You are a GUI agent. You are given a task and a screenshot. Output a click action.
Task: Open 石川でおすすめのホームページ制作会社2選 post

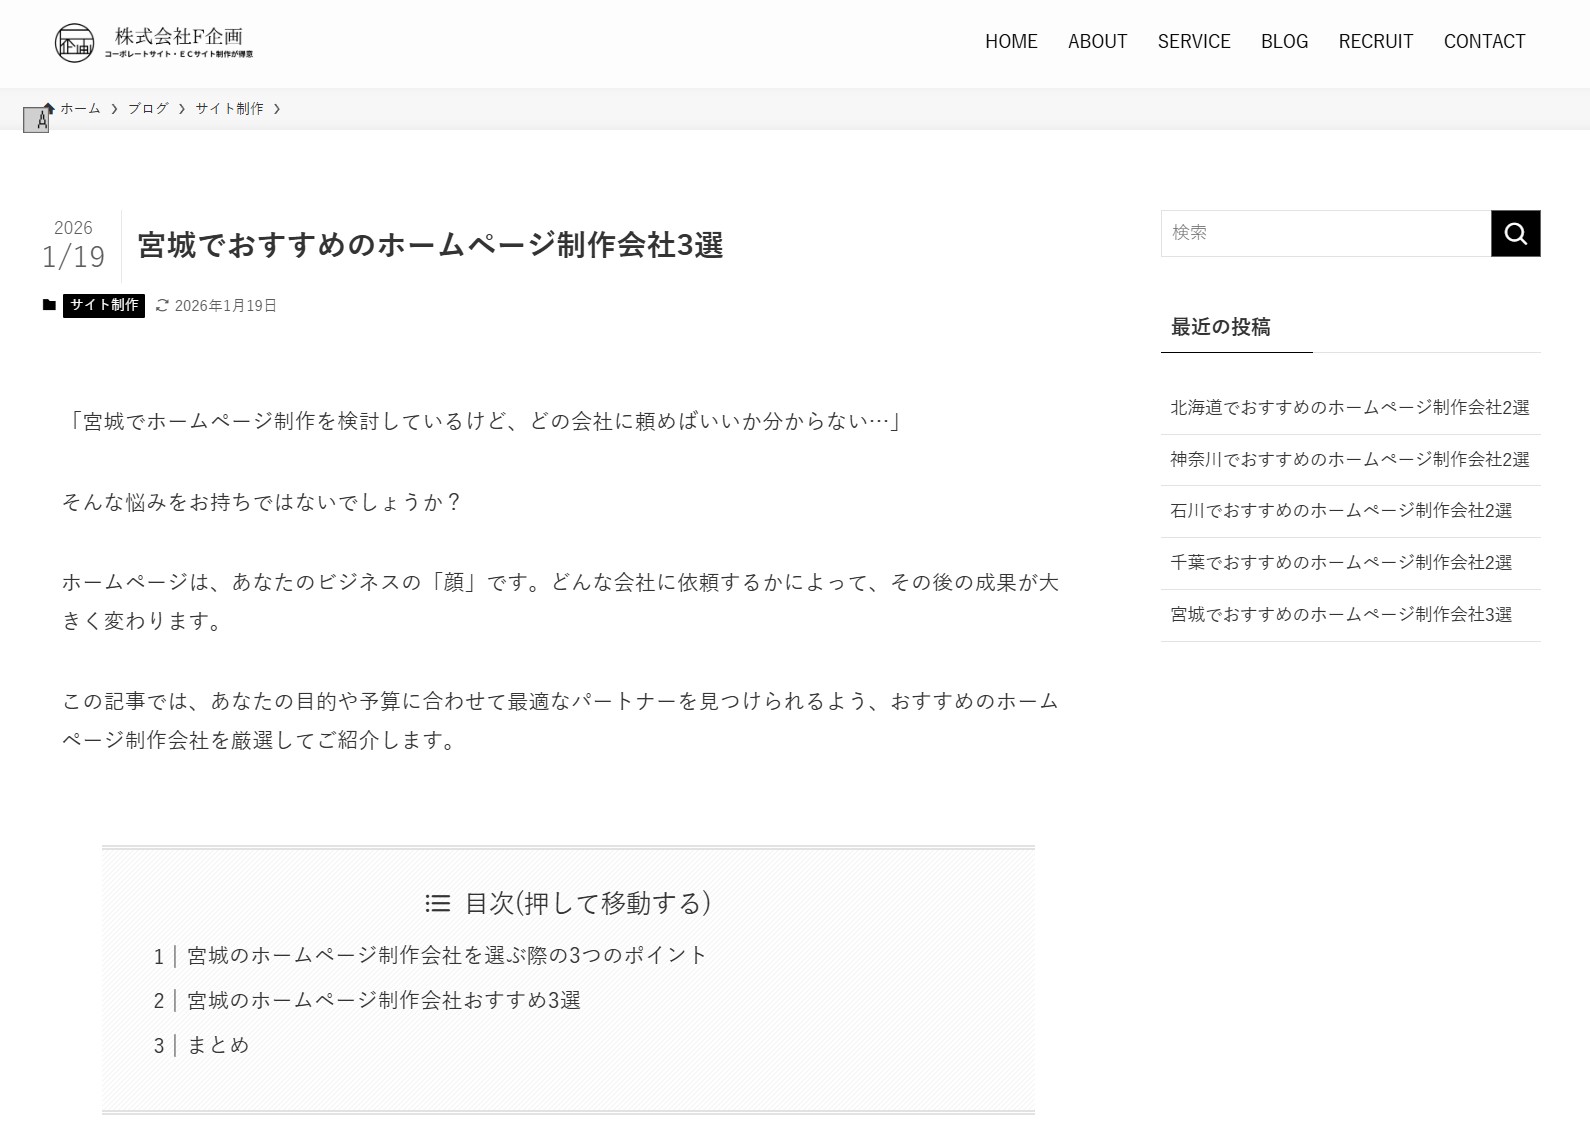[1341, 511]
